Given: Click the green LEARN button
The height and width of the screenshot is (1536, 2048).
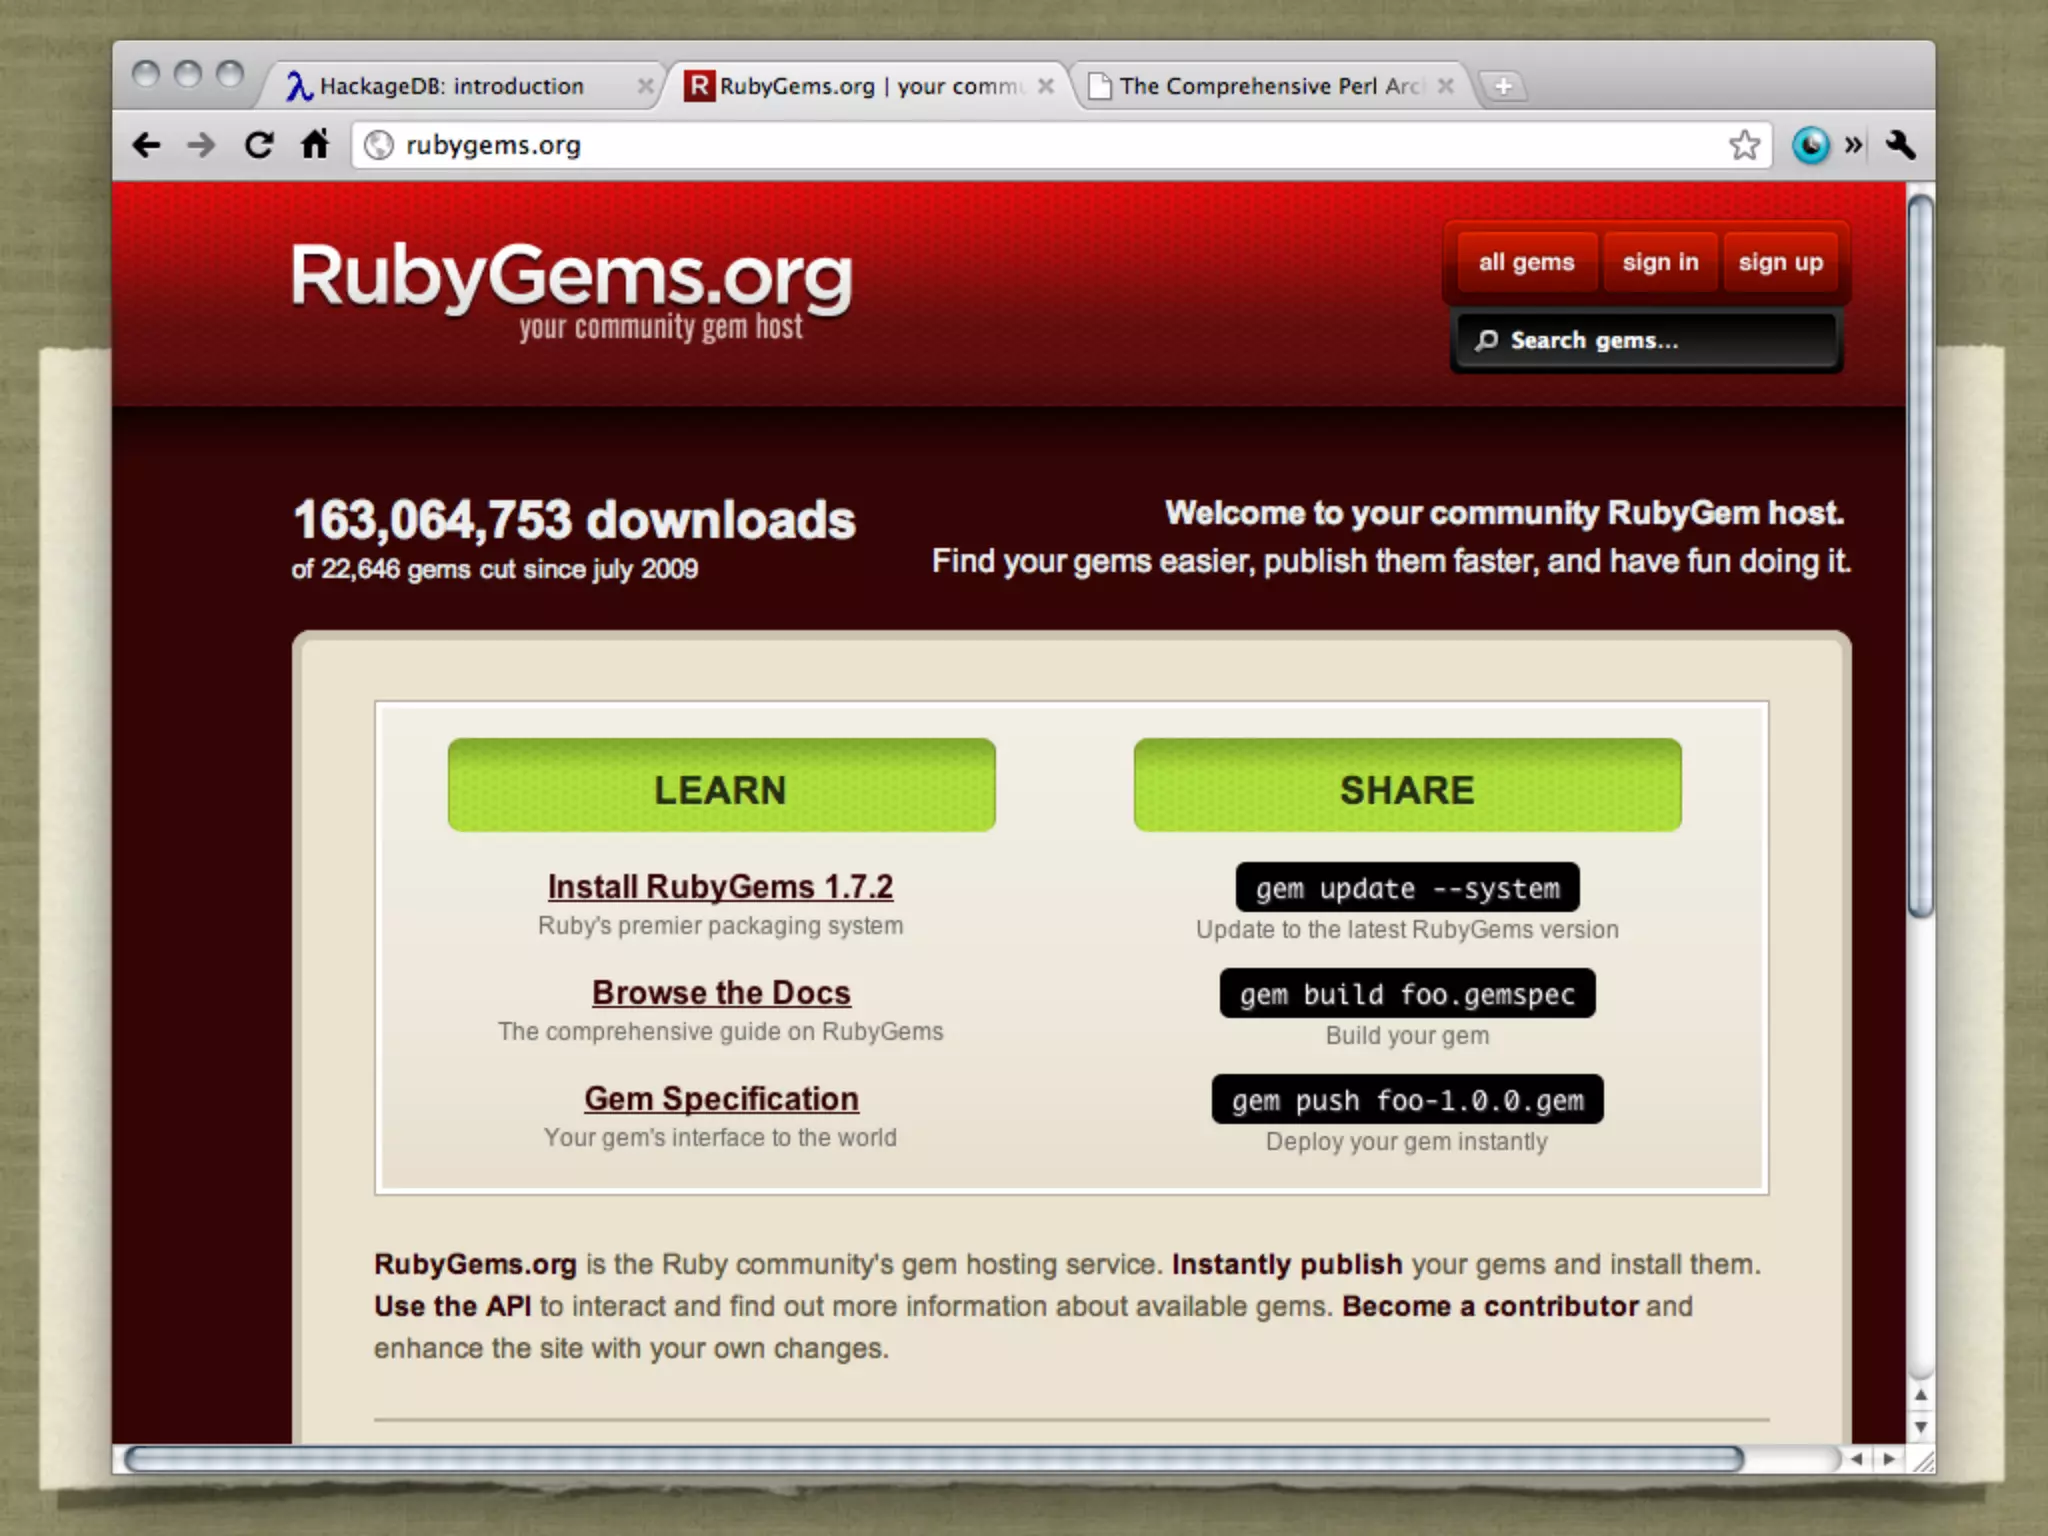Looking at the screenshot, I should pos(721,786).
